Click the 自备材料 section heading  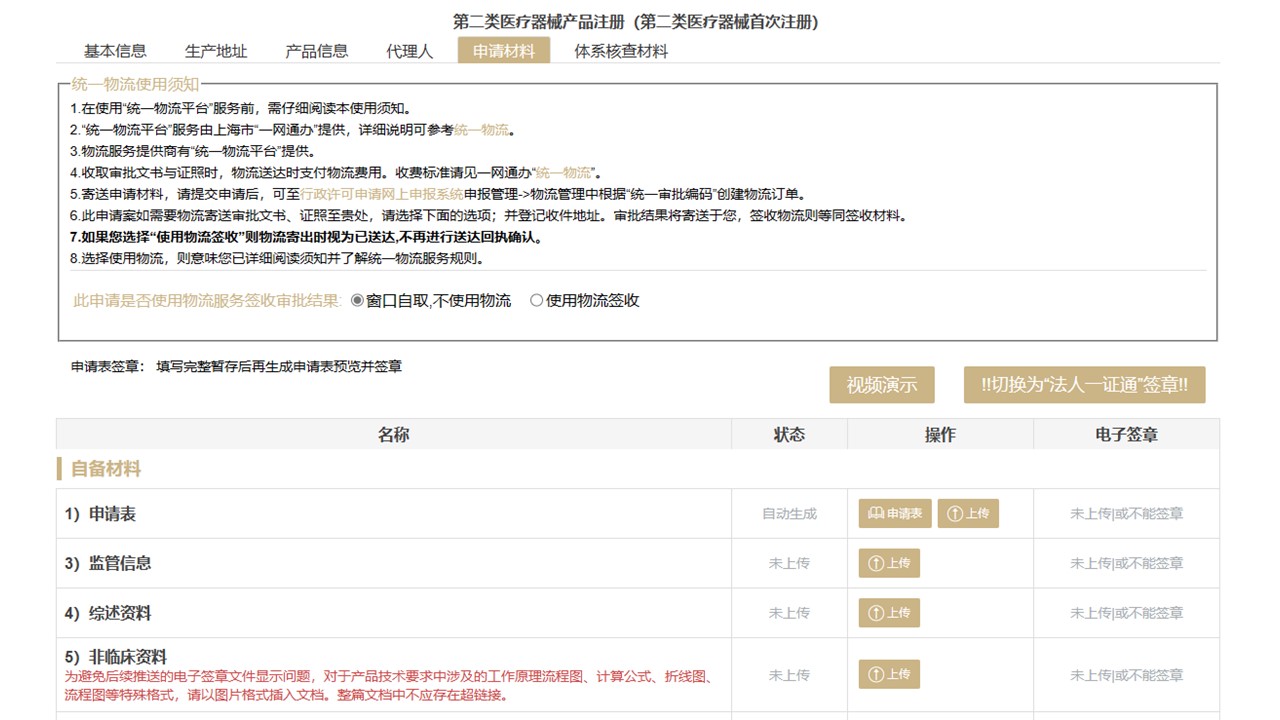coord(105,469)
